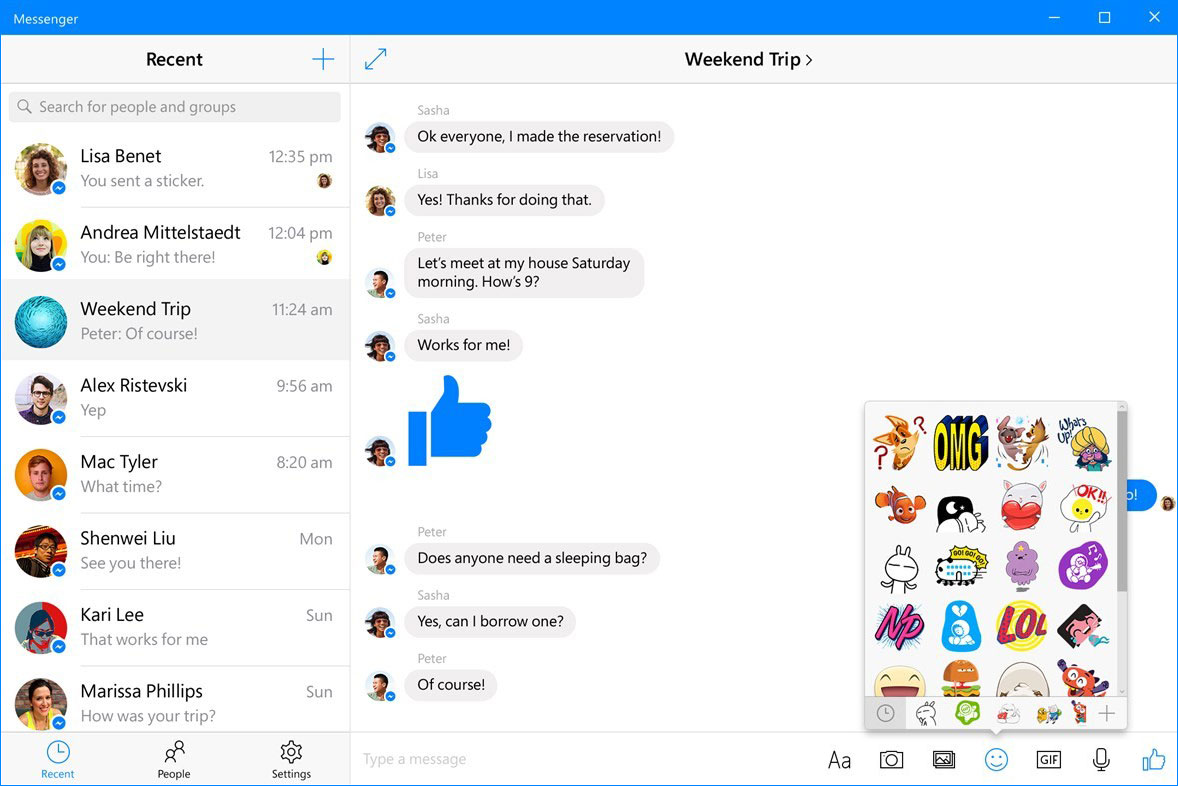The height and width of the screenshot is (786, 1178).
Task: Send the sleeping moon sticker
Action: [960, 513]
